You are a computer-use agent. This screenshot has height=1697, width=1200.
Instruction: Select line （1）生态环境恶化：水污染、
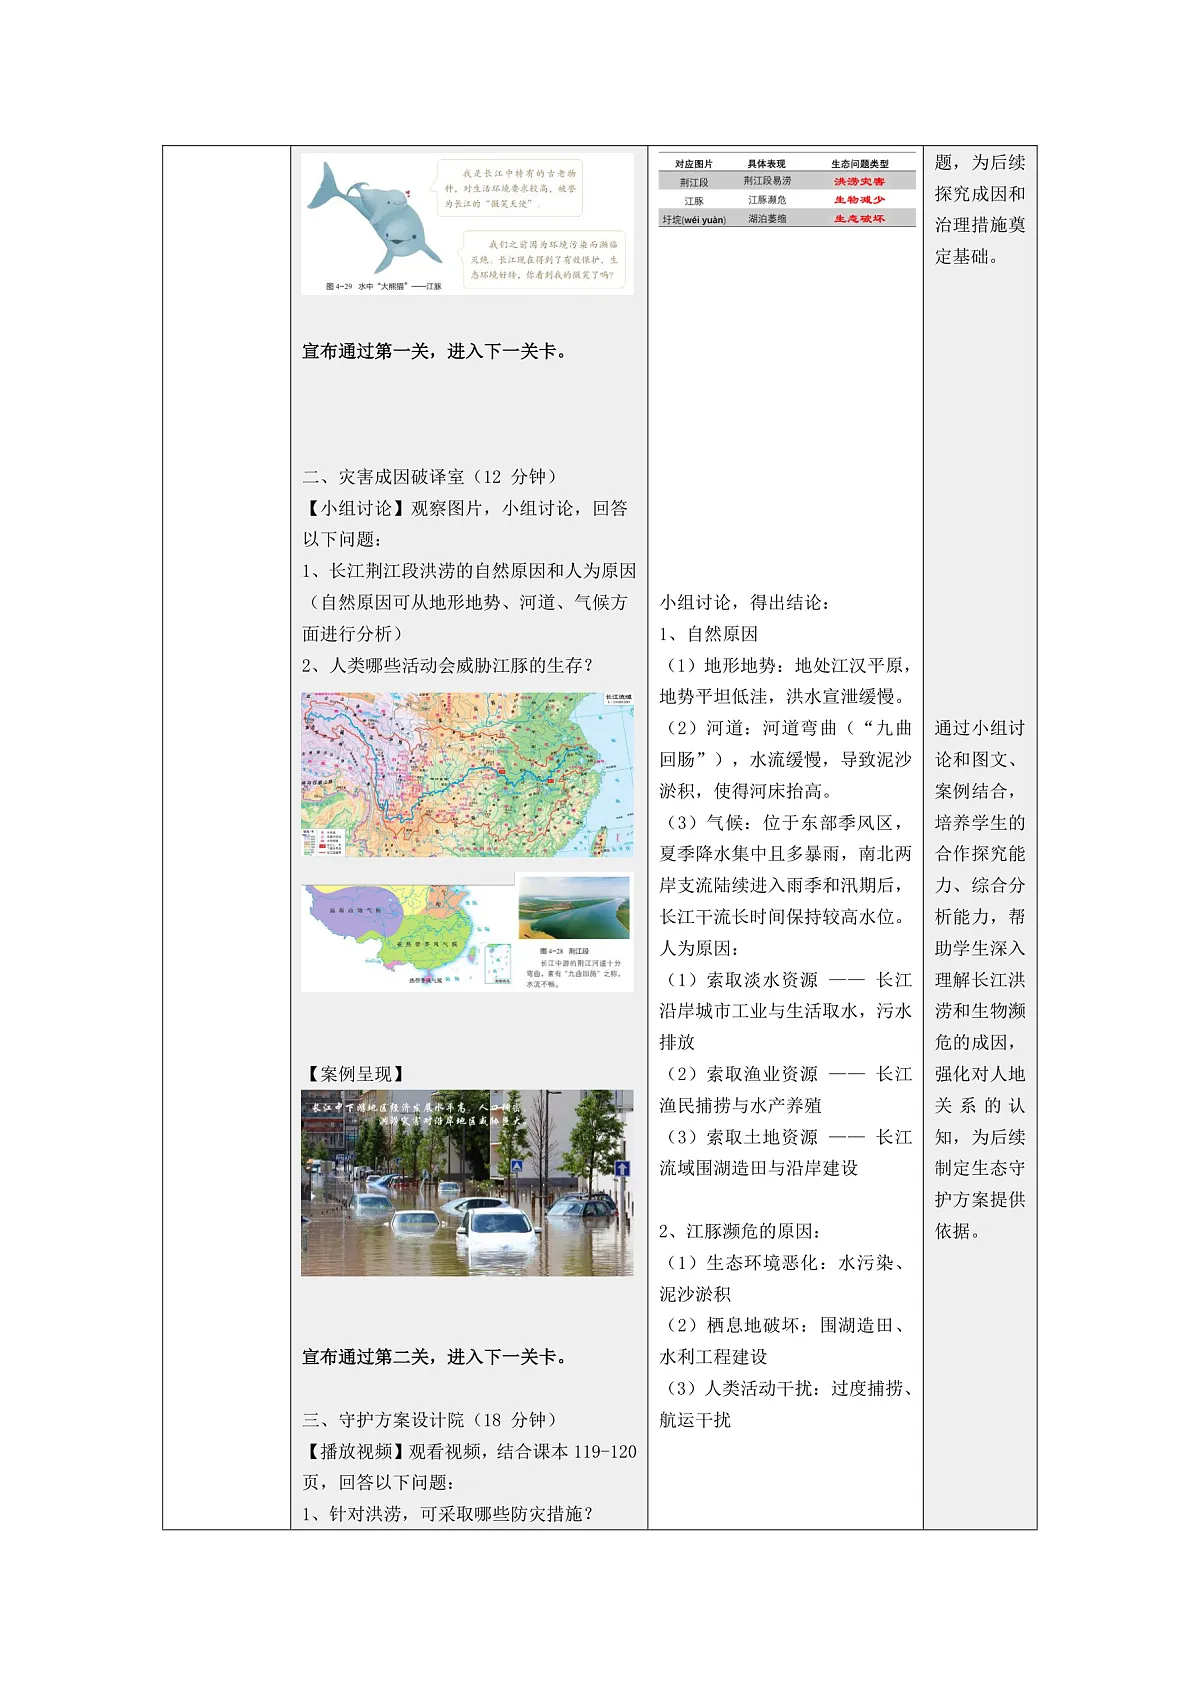pos(786,1263)
